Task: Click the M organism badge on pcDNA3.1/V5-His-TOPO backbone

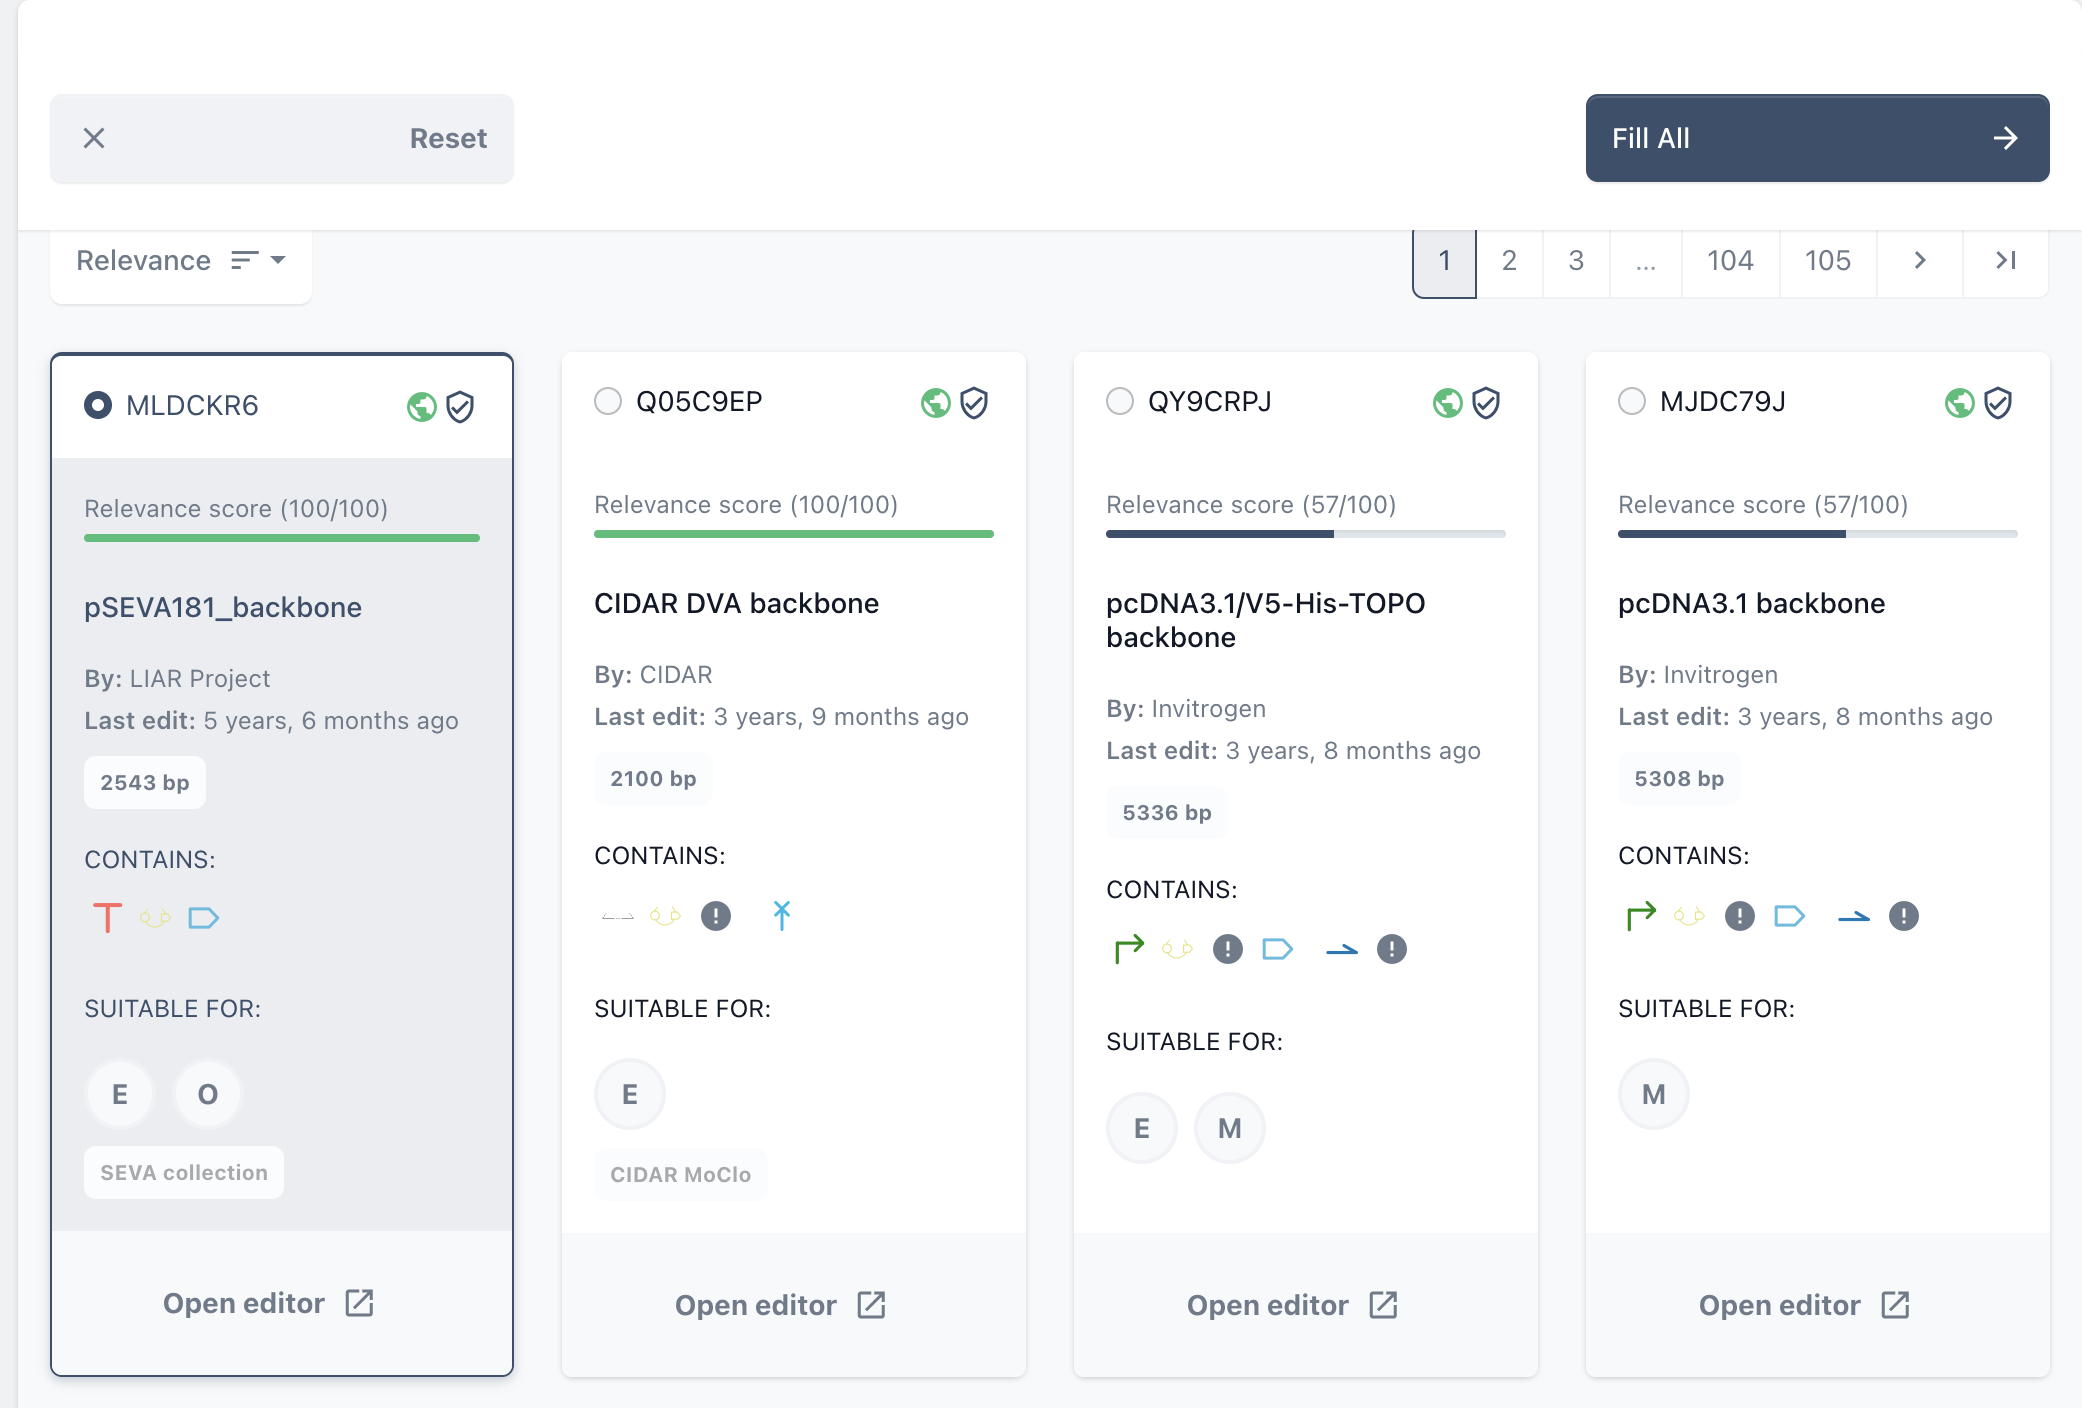Action: [x=1230, y=1128]
